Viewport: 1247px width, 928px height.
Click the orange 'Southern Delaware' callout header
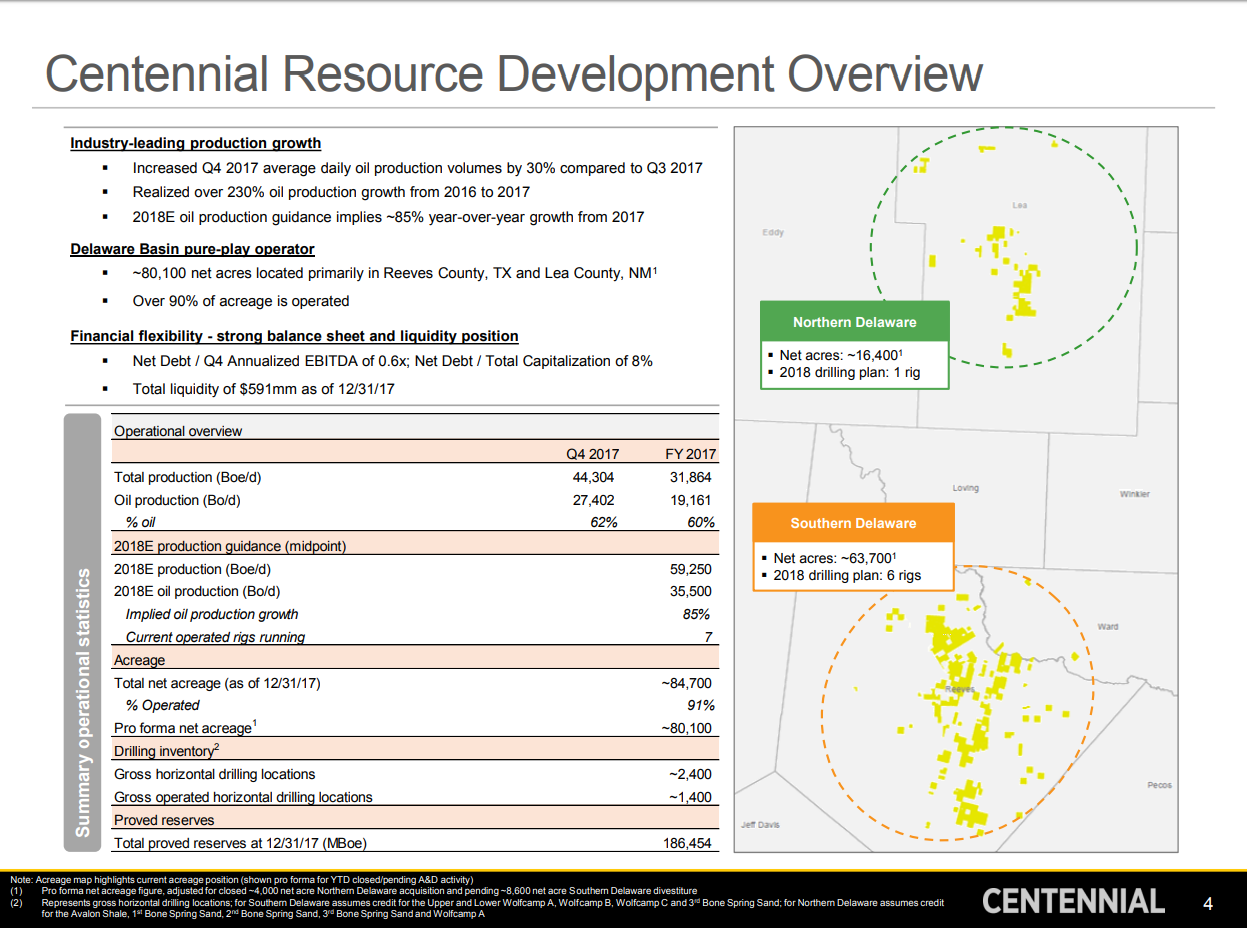[x=853, y=523]
